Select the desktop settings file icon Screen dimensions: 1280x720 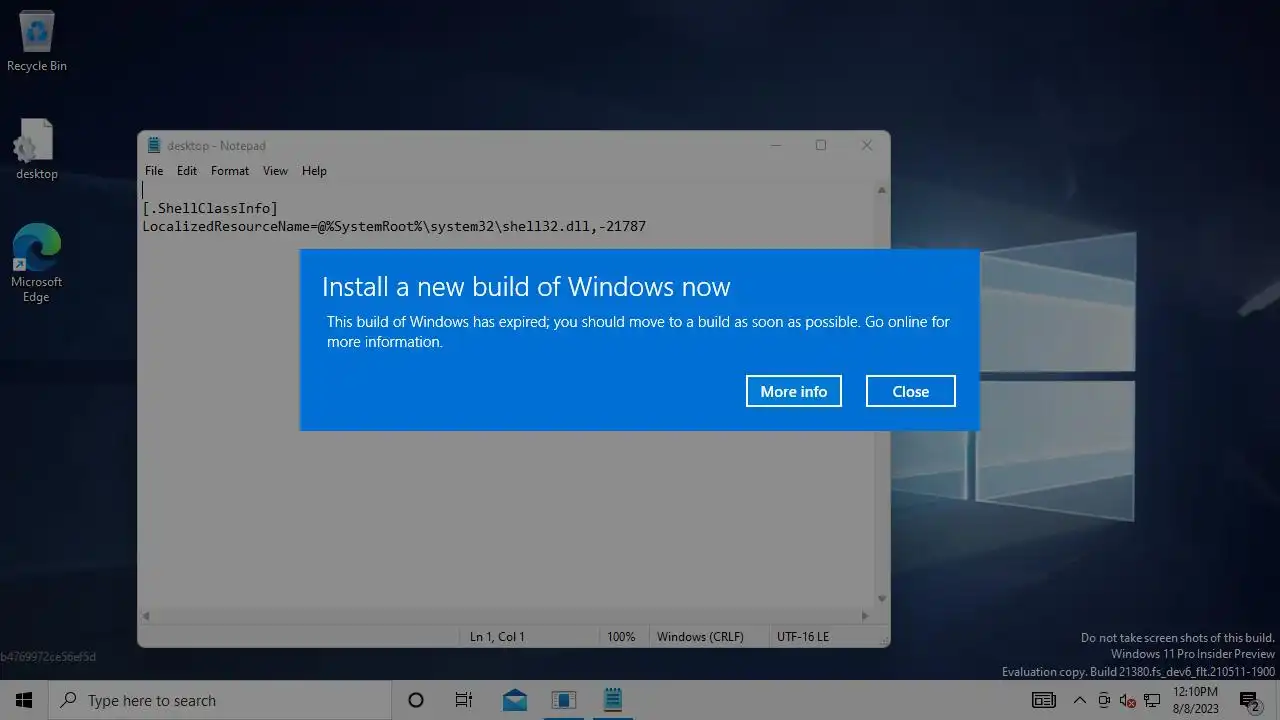[x=37, y=149]
